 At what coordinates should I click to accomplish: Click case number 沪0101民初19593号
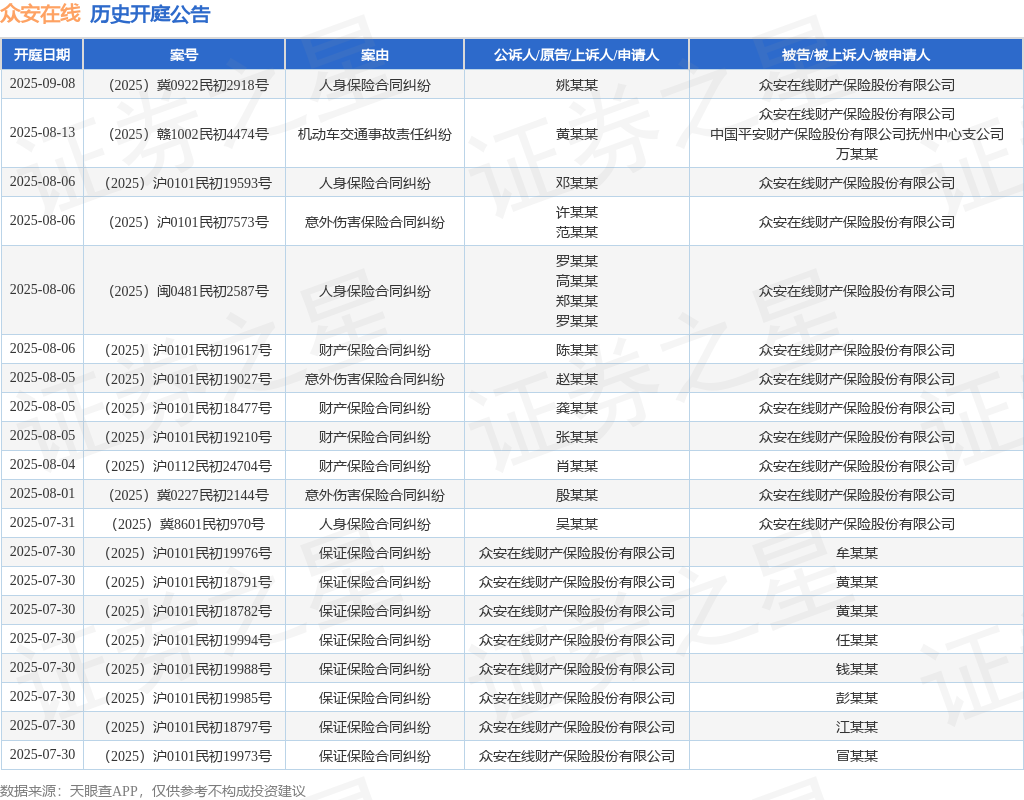click(188, 183)
